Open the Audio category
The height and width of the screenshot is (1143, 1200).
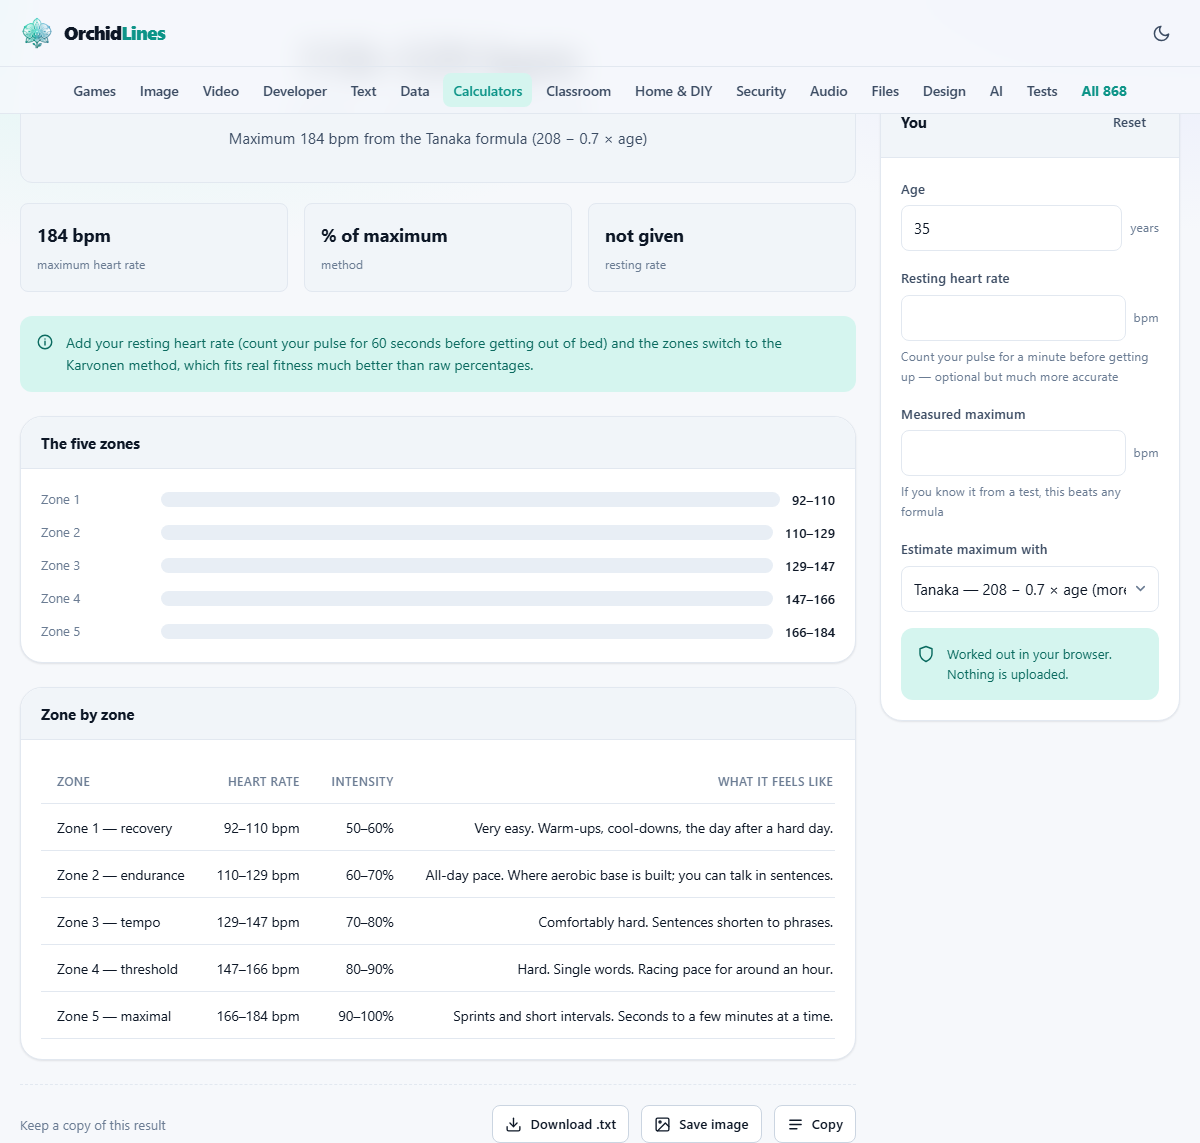click(829, 91)
